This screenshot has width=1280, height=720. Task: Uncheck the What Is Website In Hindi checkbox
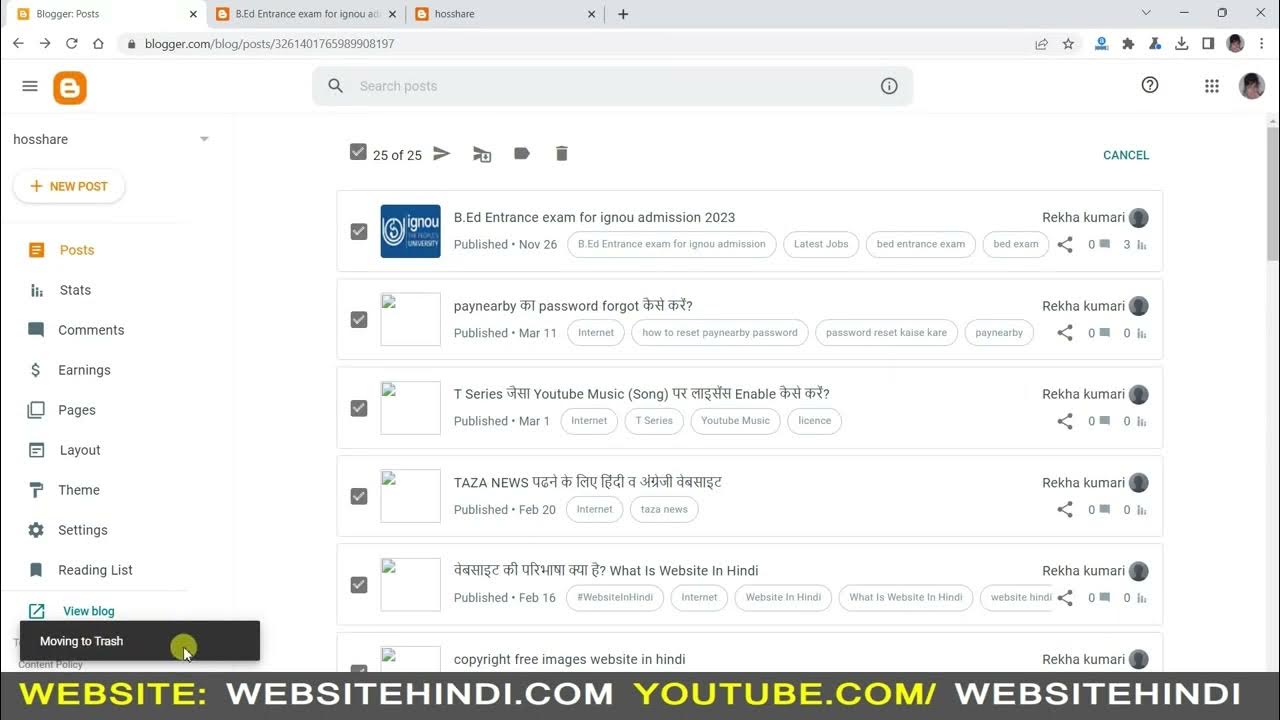pos(359,585)
